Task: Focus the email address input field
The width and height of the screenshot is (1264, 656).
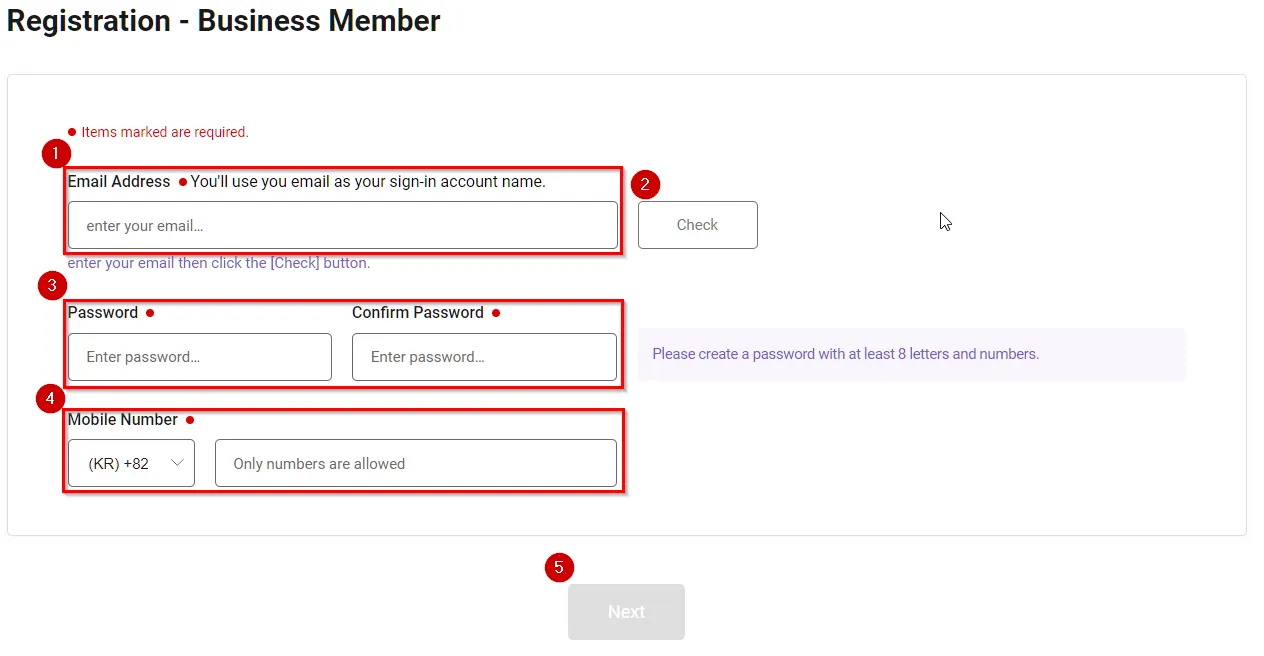Action: [x=342, y=226]
